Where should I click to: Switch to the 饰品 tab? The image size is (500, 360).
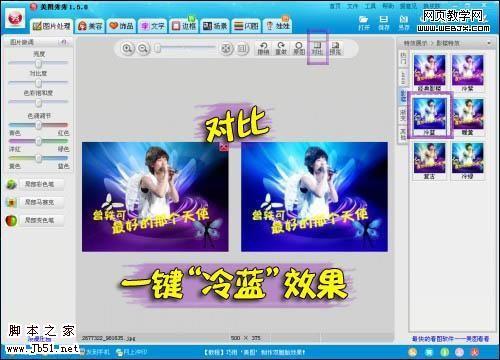[x=121, y=26]
